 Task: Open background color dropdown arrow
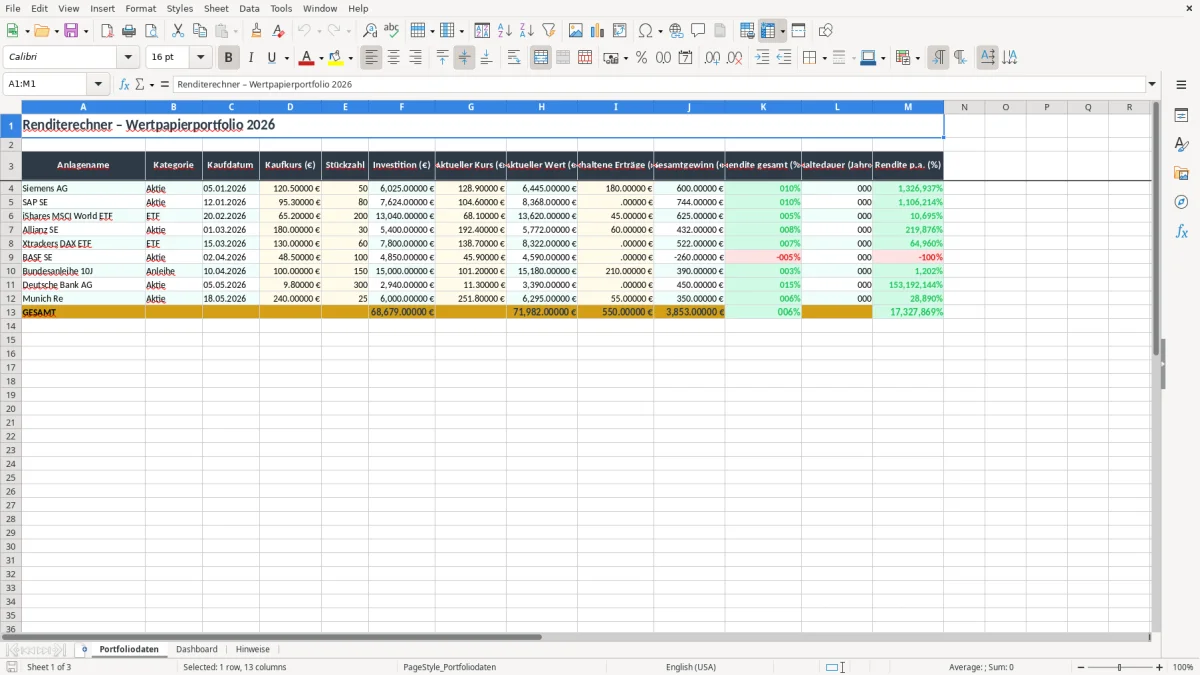pyautogui.click(x=349, y=58)
